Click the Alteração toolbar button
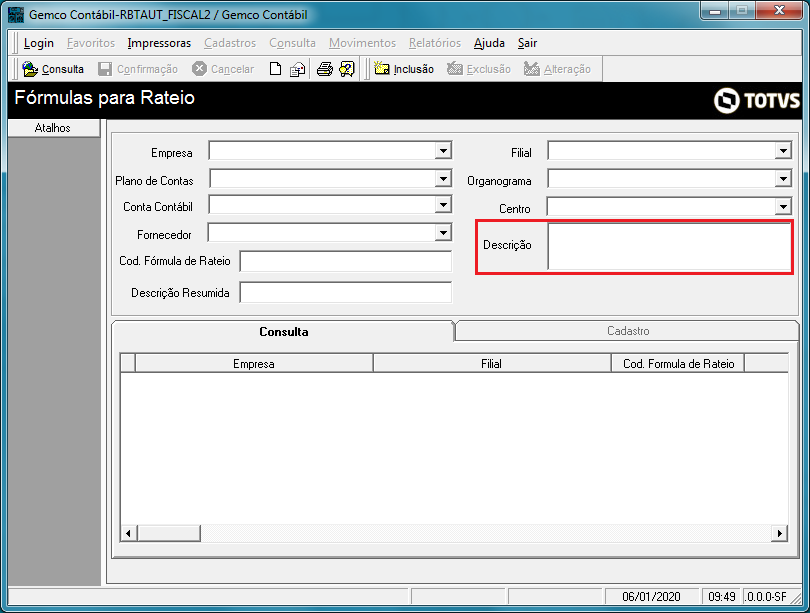The image size is (810, 613). 557,69
